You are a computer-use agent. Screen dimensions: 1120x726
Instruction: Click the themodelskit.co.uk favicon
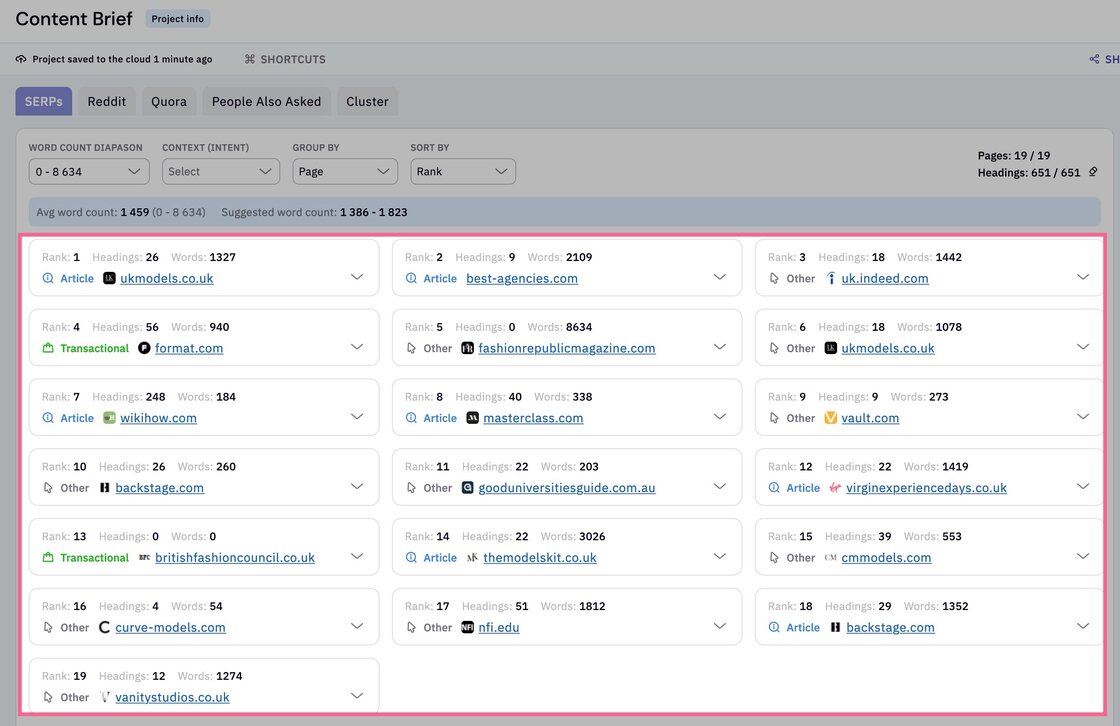click(x=473, y=557)
